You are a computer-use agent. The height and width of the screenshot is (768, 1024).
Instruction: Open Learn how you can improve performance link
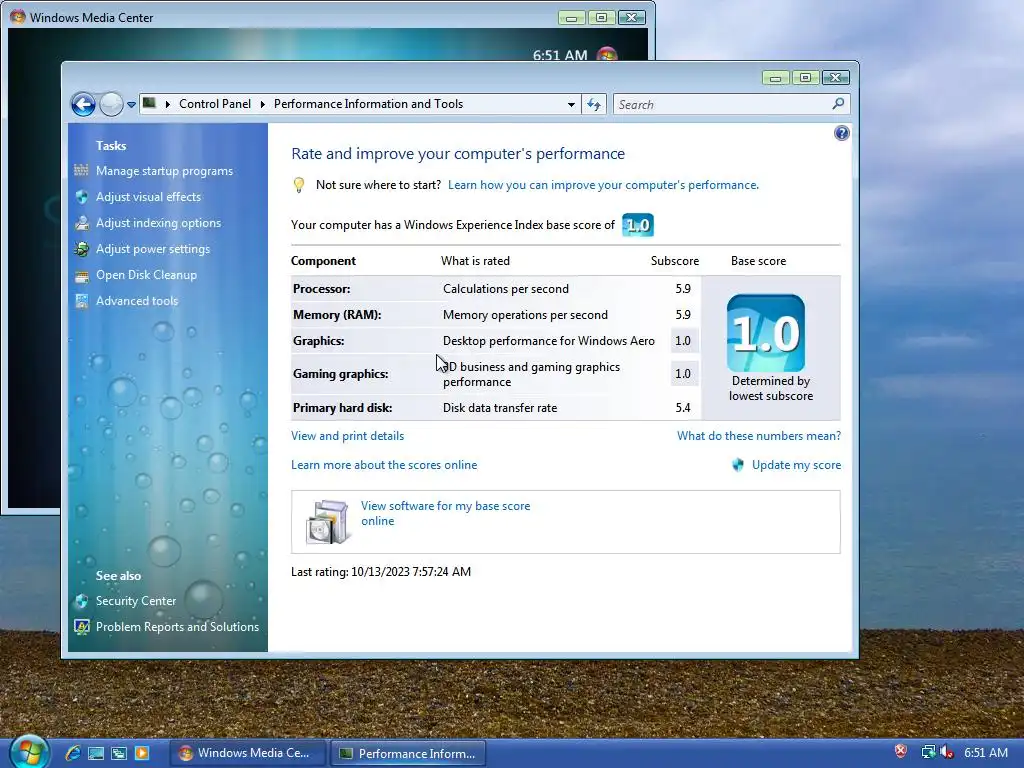(603, 185)
